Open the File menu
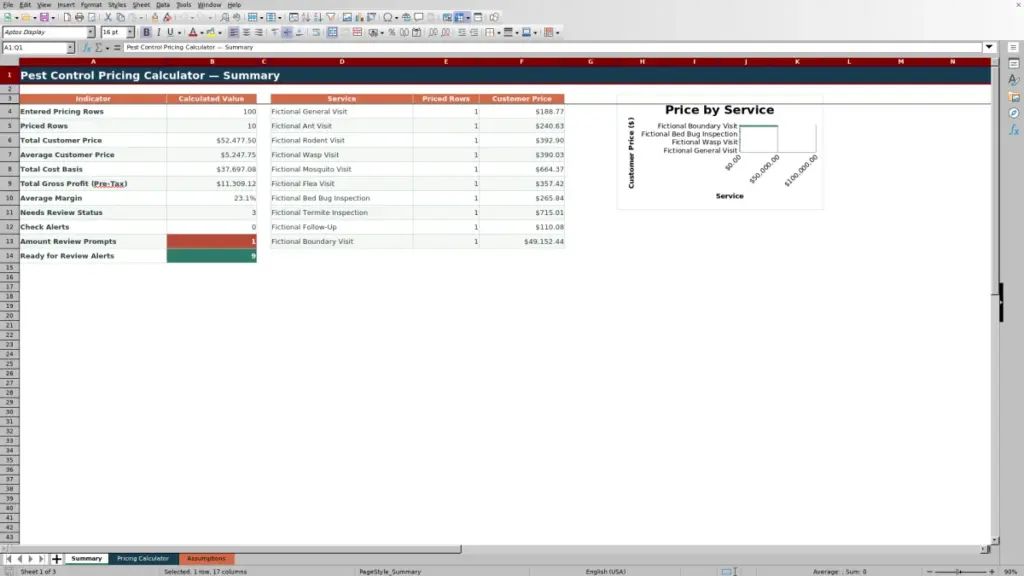Screen dimensions: 1024x576 pyautogui.click(x=8, y=5)
